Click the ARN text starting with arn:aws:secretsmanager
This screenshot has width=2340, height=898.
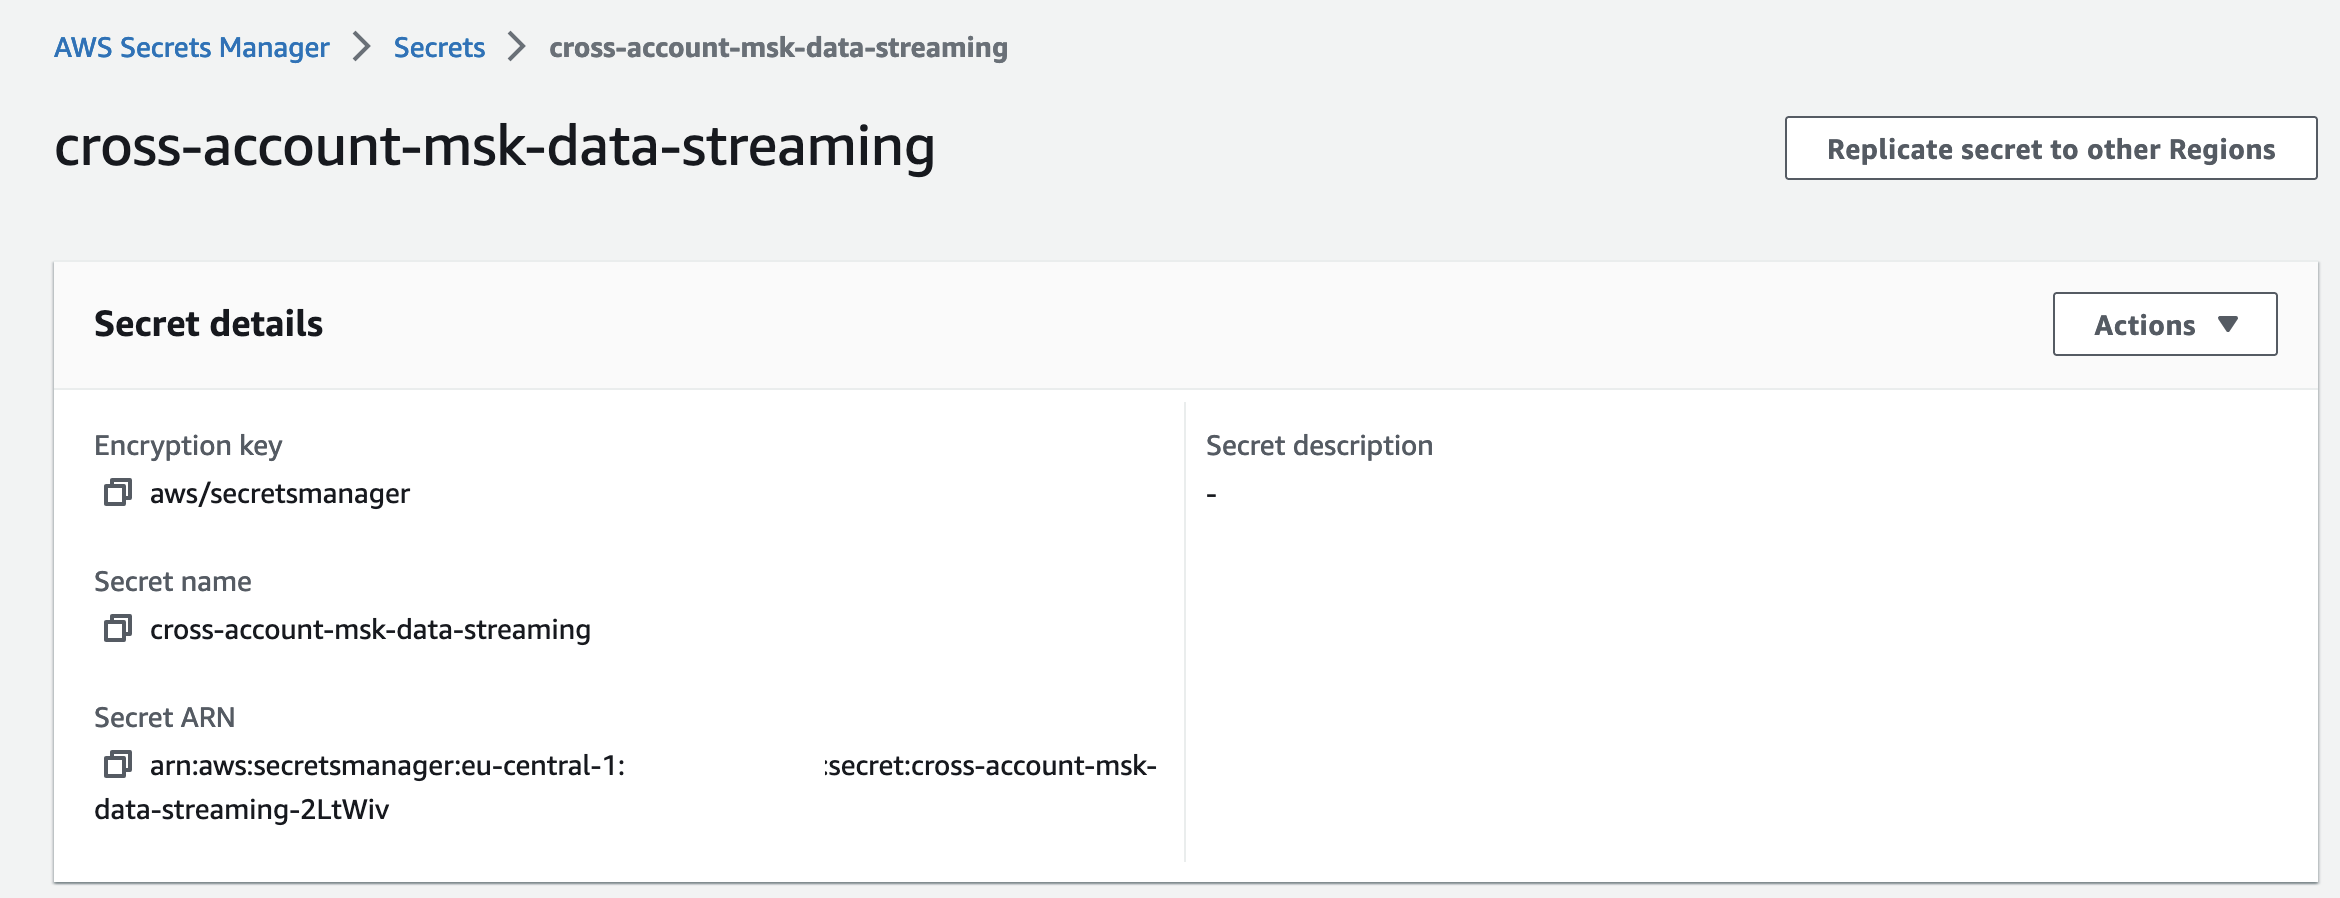386,766
